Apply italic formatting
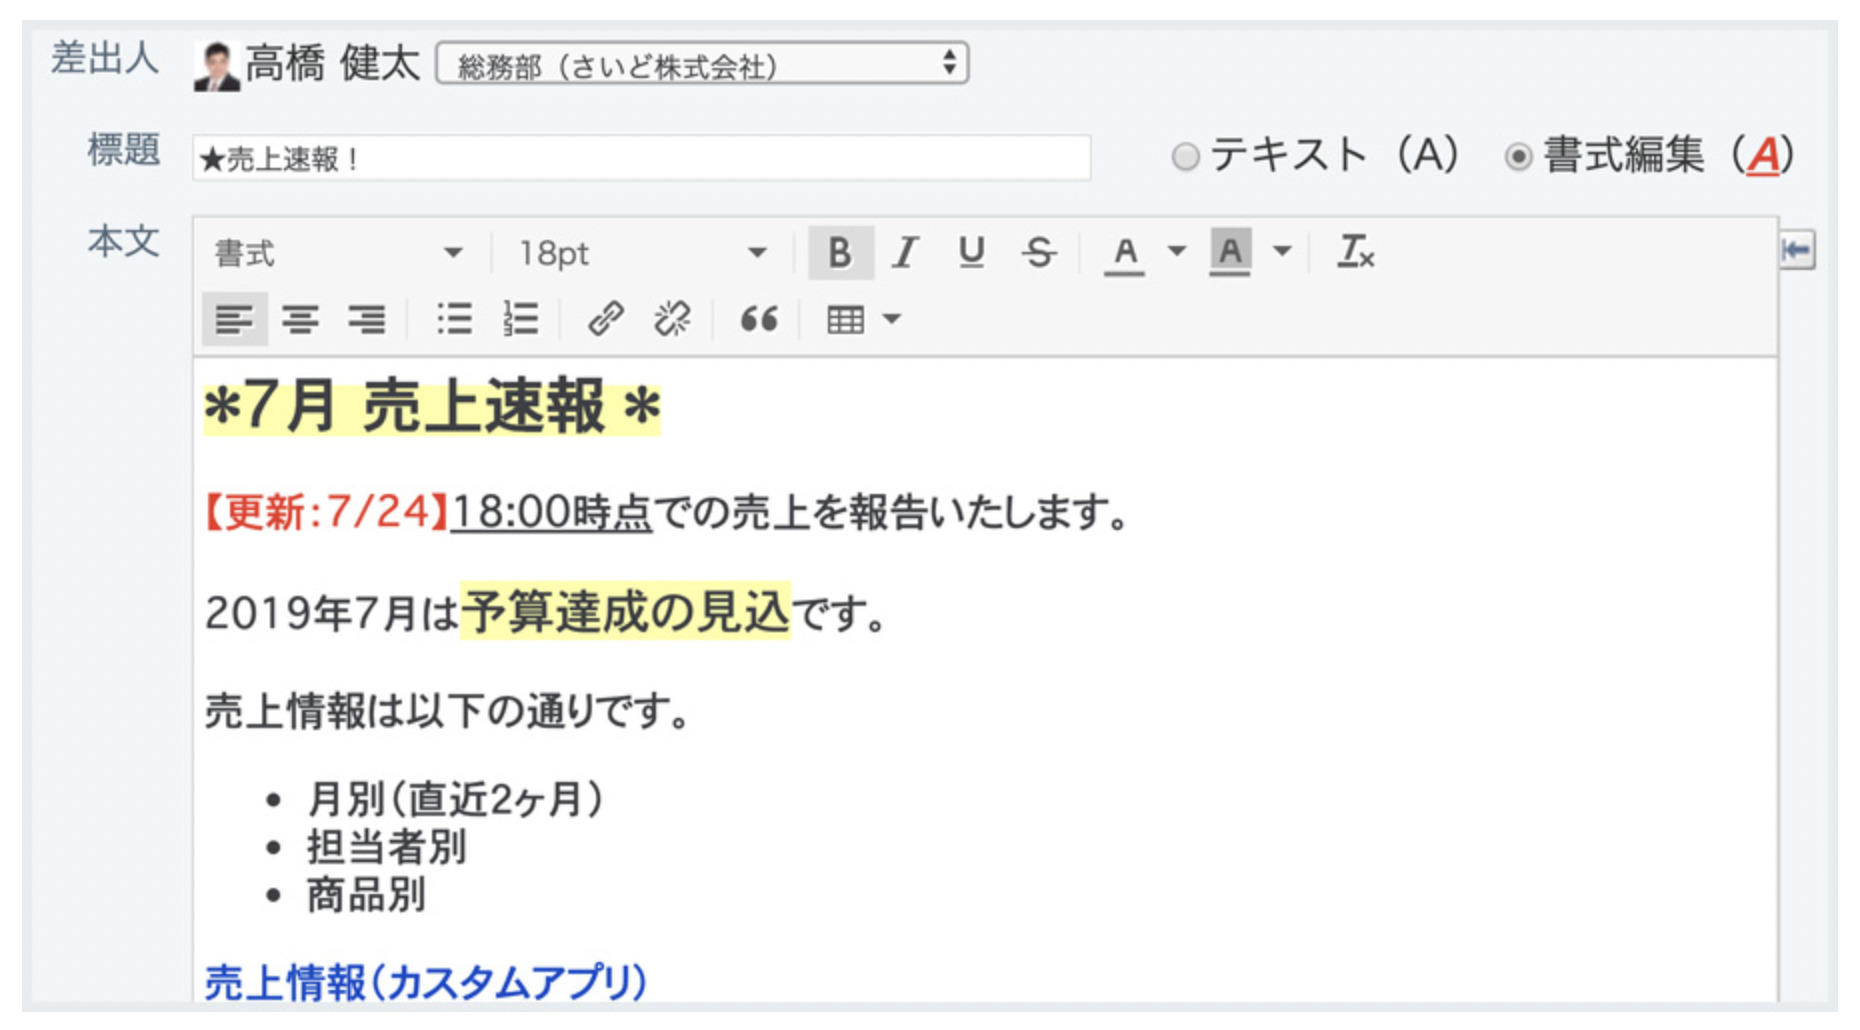This screenshot has width=1860, height=1030. (905, 253)
